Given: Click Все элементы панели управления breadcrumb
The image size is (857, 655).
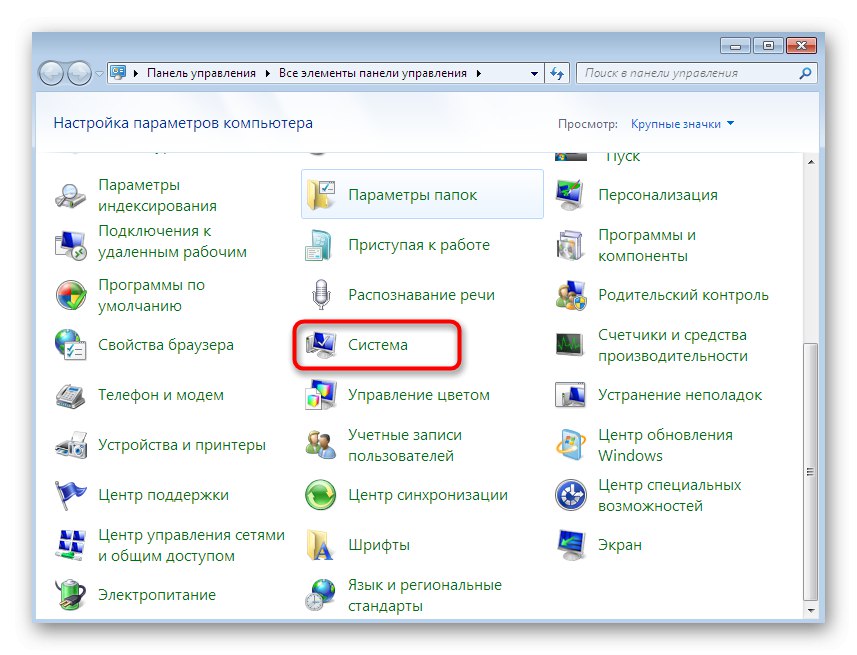Looking at the screenshot, I should tap(373, 73).
